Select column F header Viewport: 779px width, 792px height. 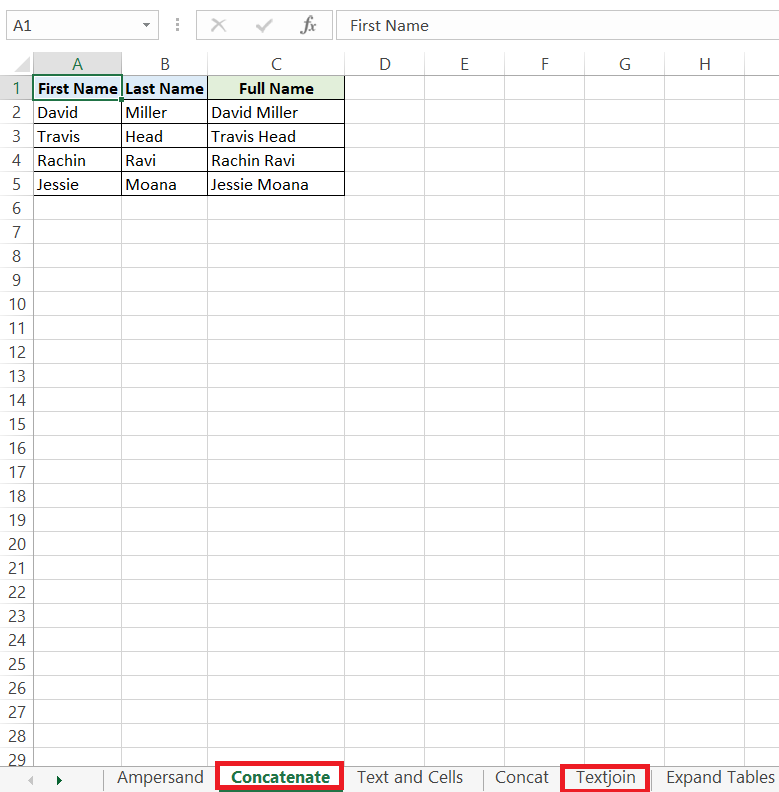[545, 64]
